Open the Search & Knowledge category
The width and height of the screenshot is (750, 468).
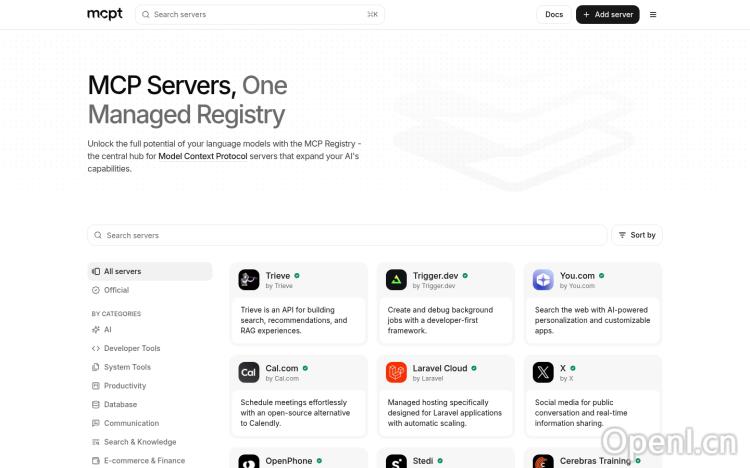click(x=139, y=442)
